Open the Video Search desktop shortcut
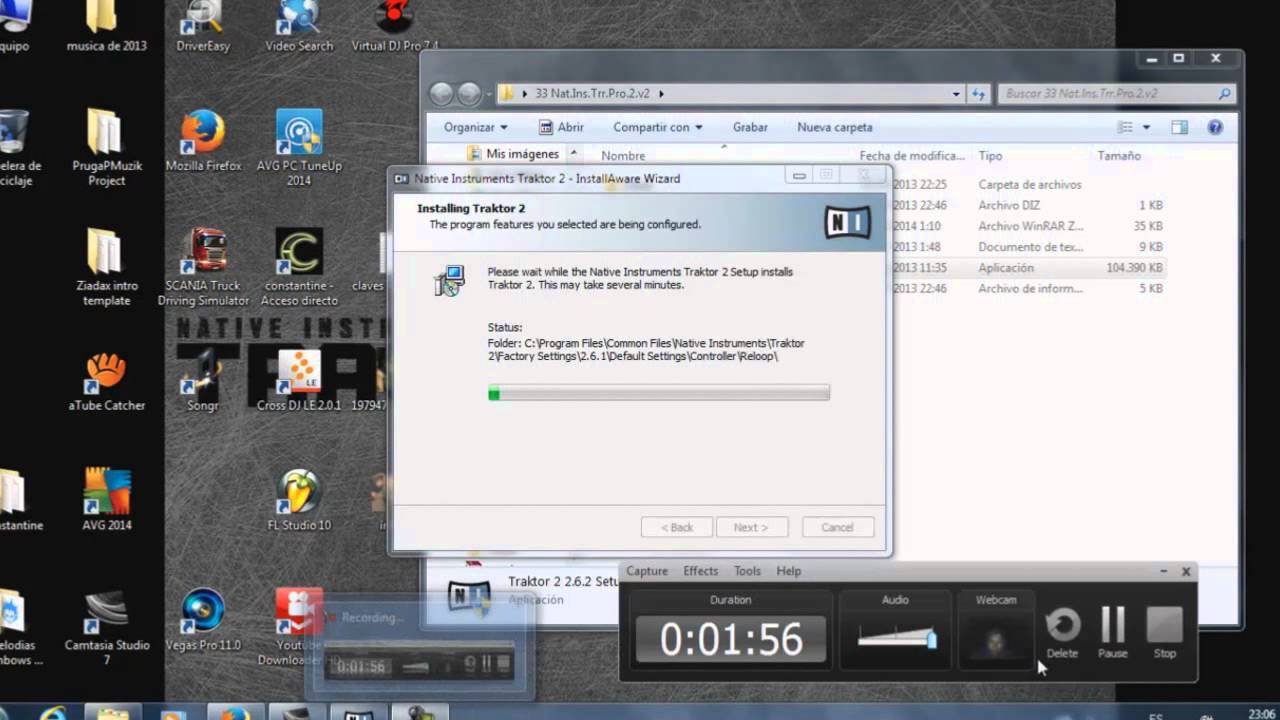Image resolution: width=1280 pixels, height=720 pixels. tap(299, 26)
